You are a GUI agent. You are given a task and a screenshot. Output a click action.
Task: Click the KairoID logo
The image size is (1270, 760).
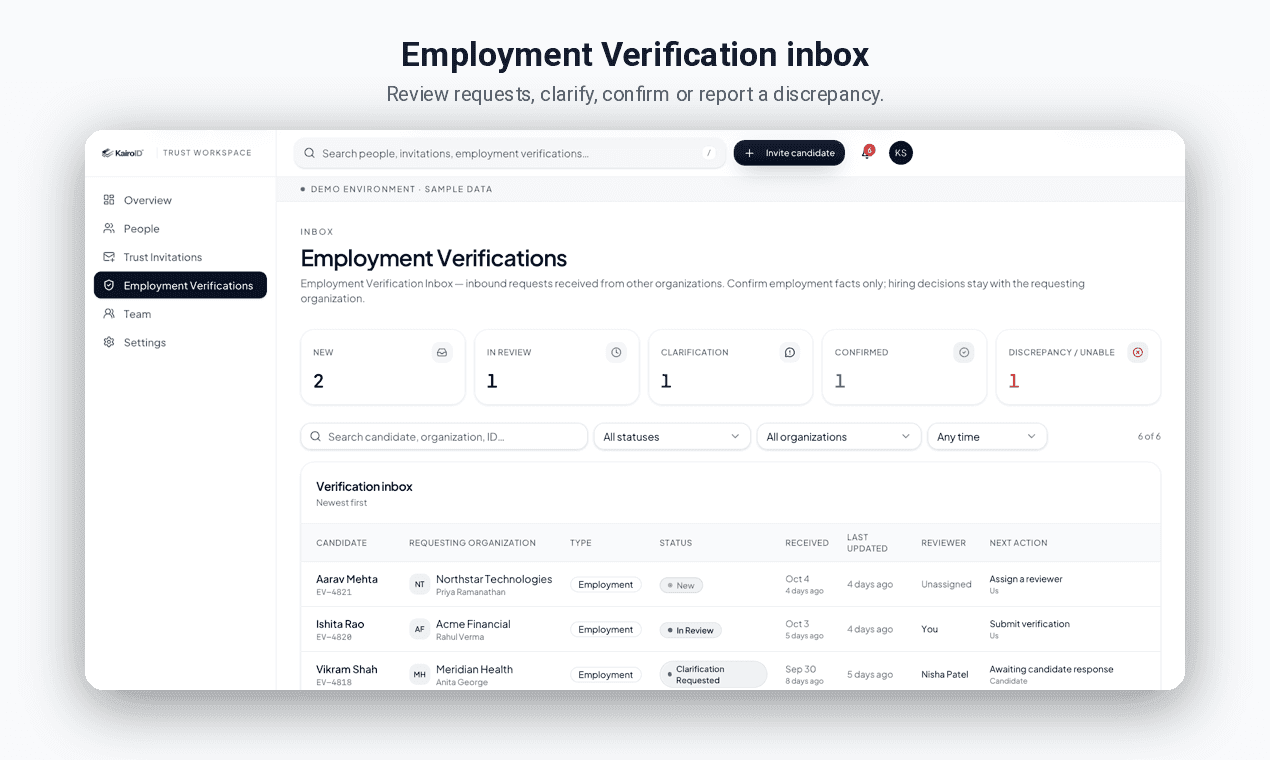122,153
